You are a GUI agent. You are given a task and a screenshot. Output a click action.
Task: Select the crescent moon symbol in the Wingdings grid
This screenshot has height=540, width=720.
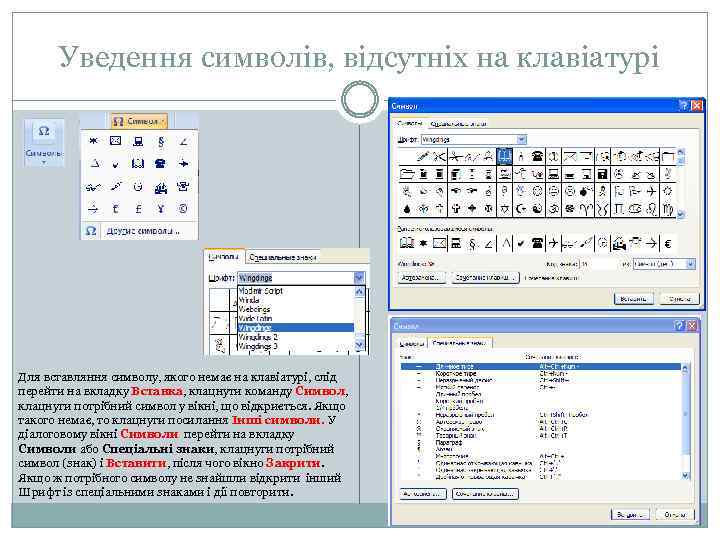521,209
